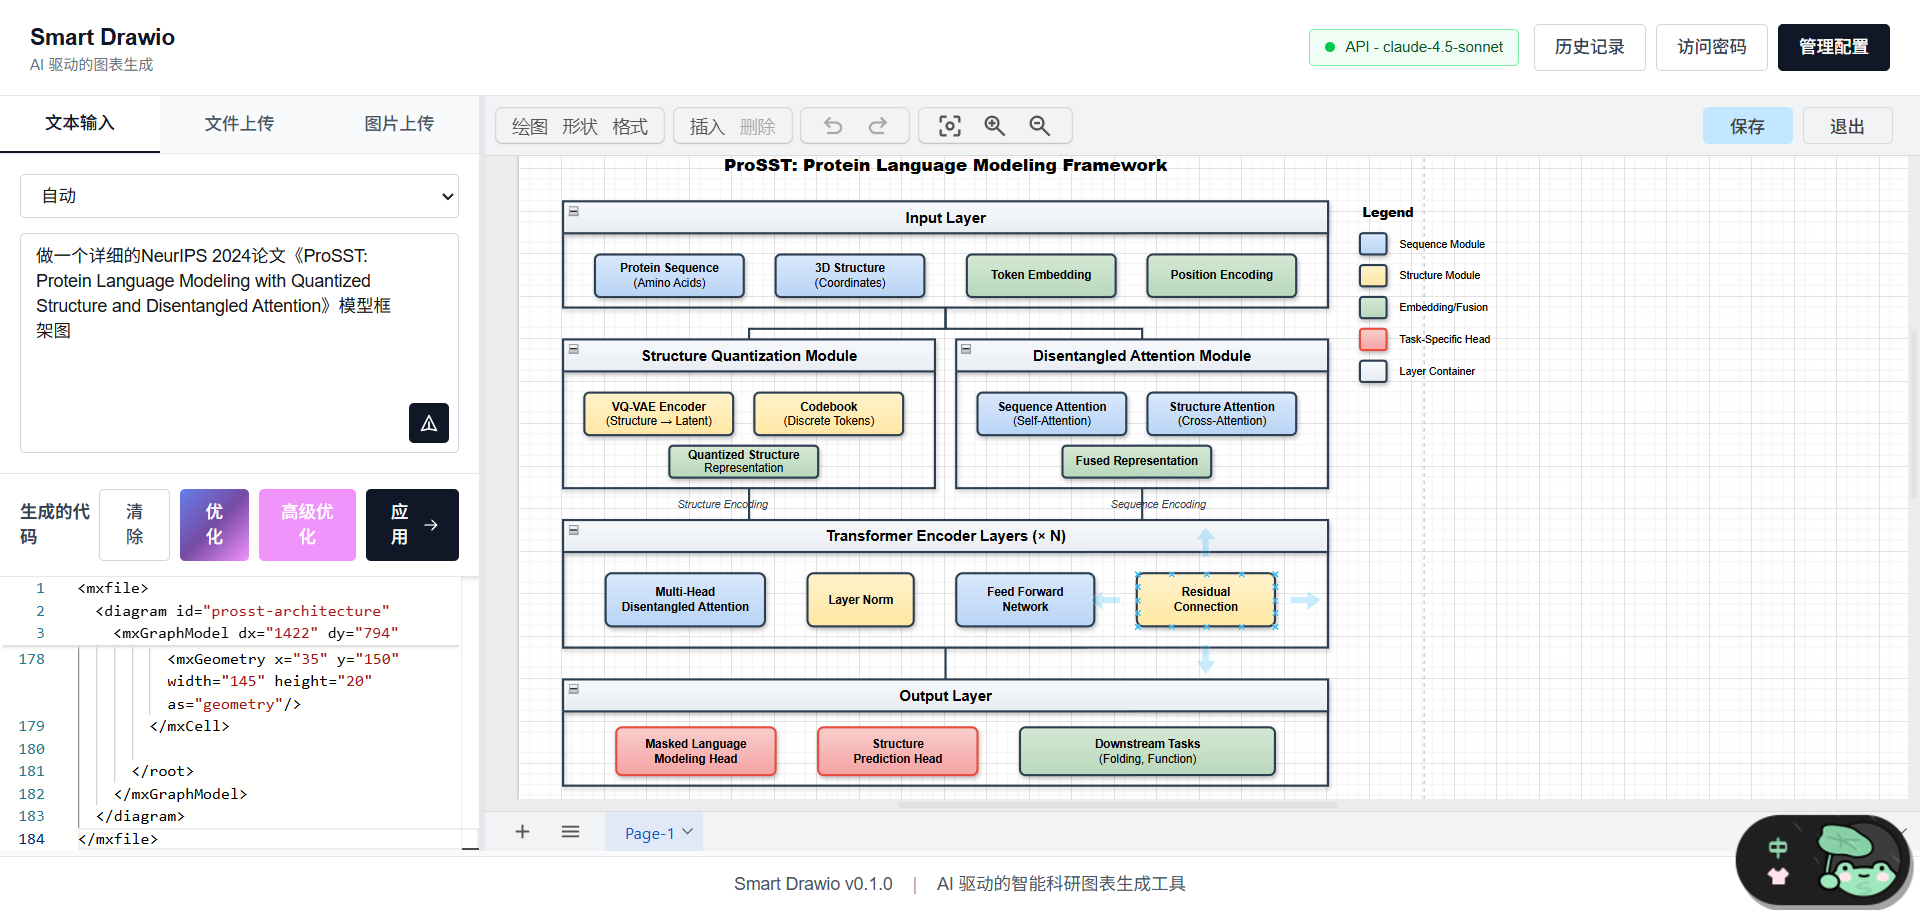
Task: Collapse the Input Layer container
Action: coord(574,212)
